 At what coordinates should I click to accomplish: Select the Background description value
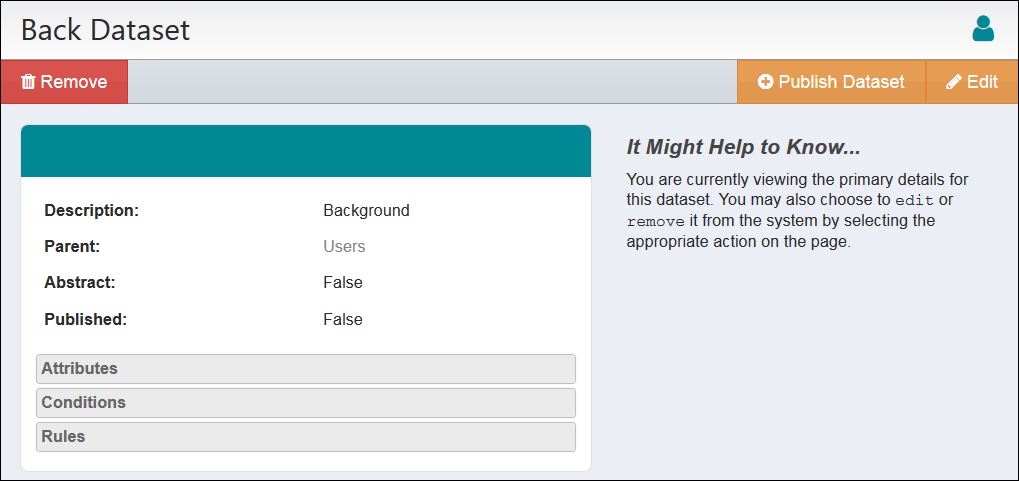click(x=366, y=210)
